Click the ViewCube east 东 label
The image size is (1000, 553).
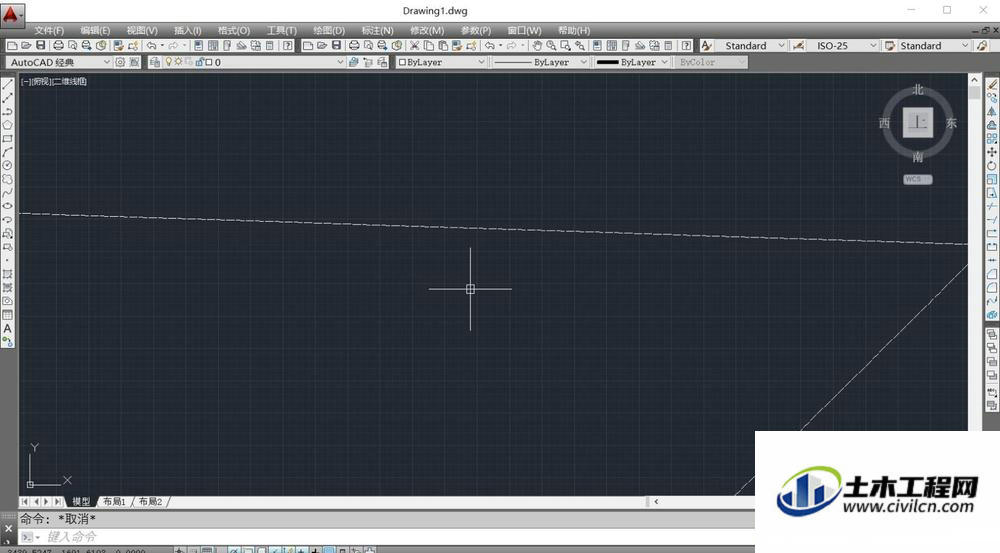tap(952, 123)
